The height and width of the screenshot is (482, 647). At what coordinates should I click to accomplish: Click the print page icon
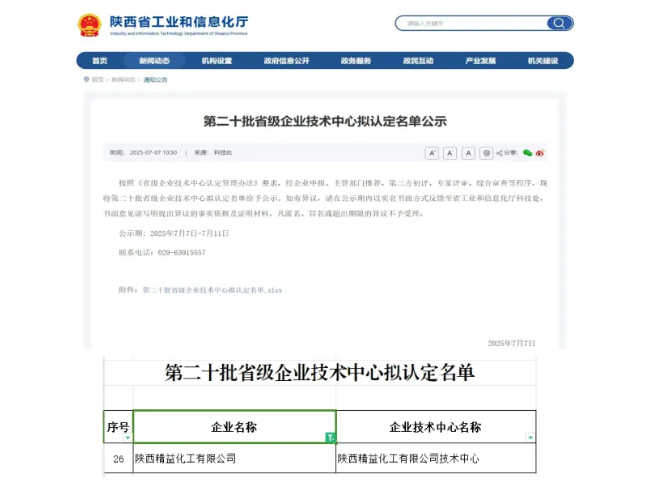coord(486,153)
